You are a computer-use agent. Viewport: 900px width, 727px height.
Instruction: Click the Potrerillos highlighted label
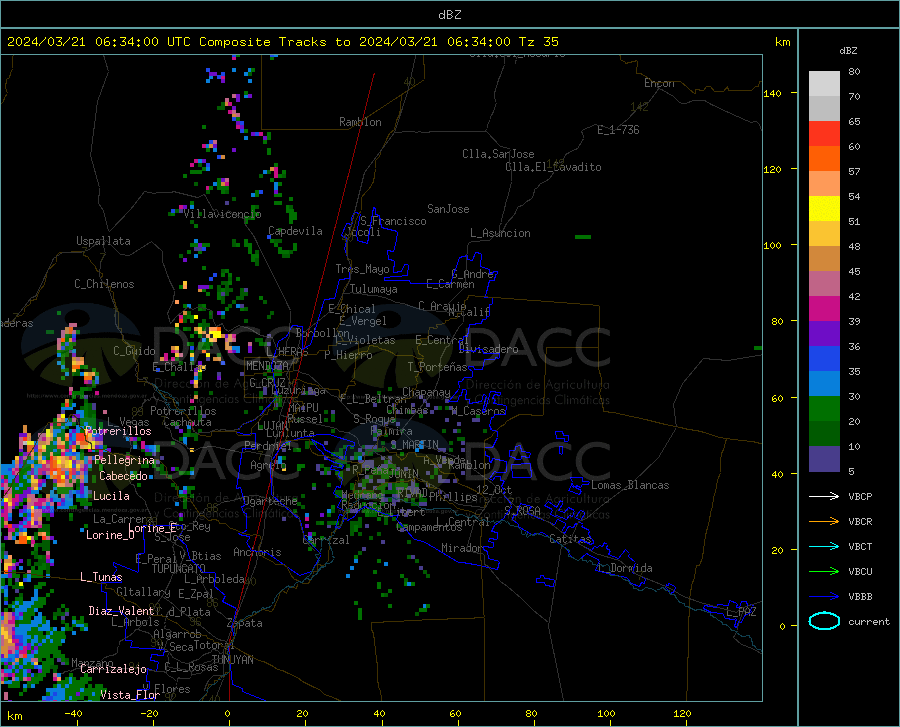[118, 431]
